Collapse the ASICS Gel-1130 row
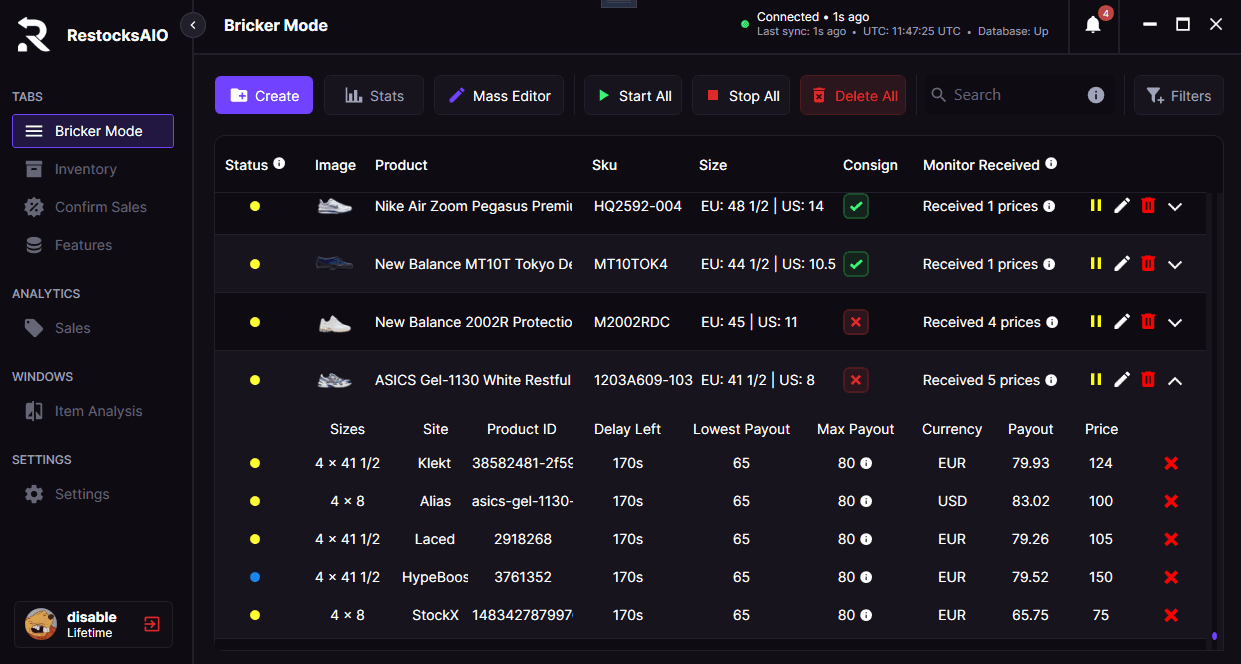The height and width of the screenshot is (664, 1241). click(x=1175, y=380)
